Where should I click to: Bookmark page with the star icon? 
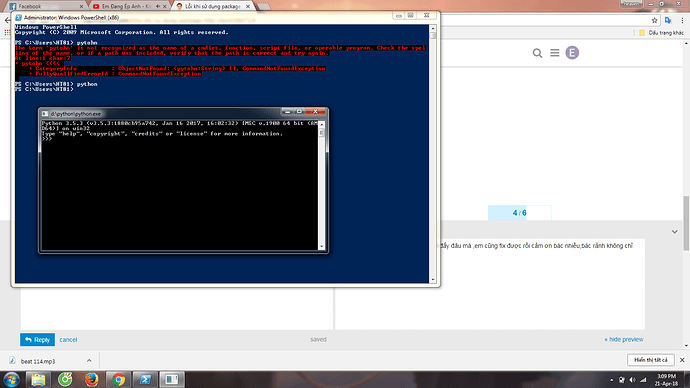(654, 20)
